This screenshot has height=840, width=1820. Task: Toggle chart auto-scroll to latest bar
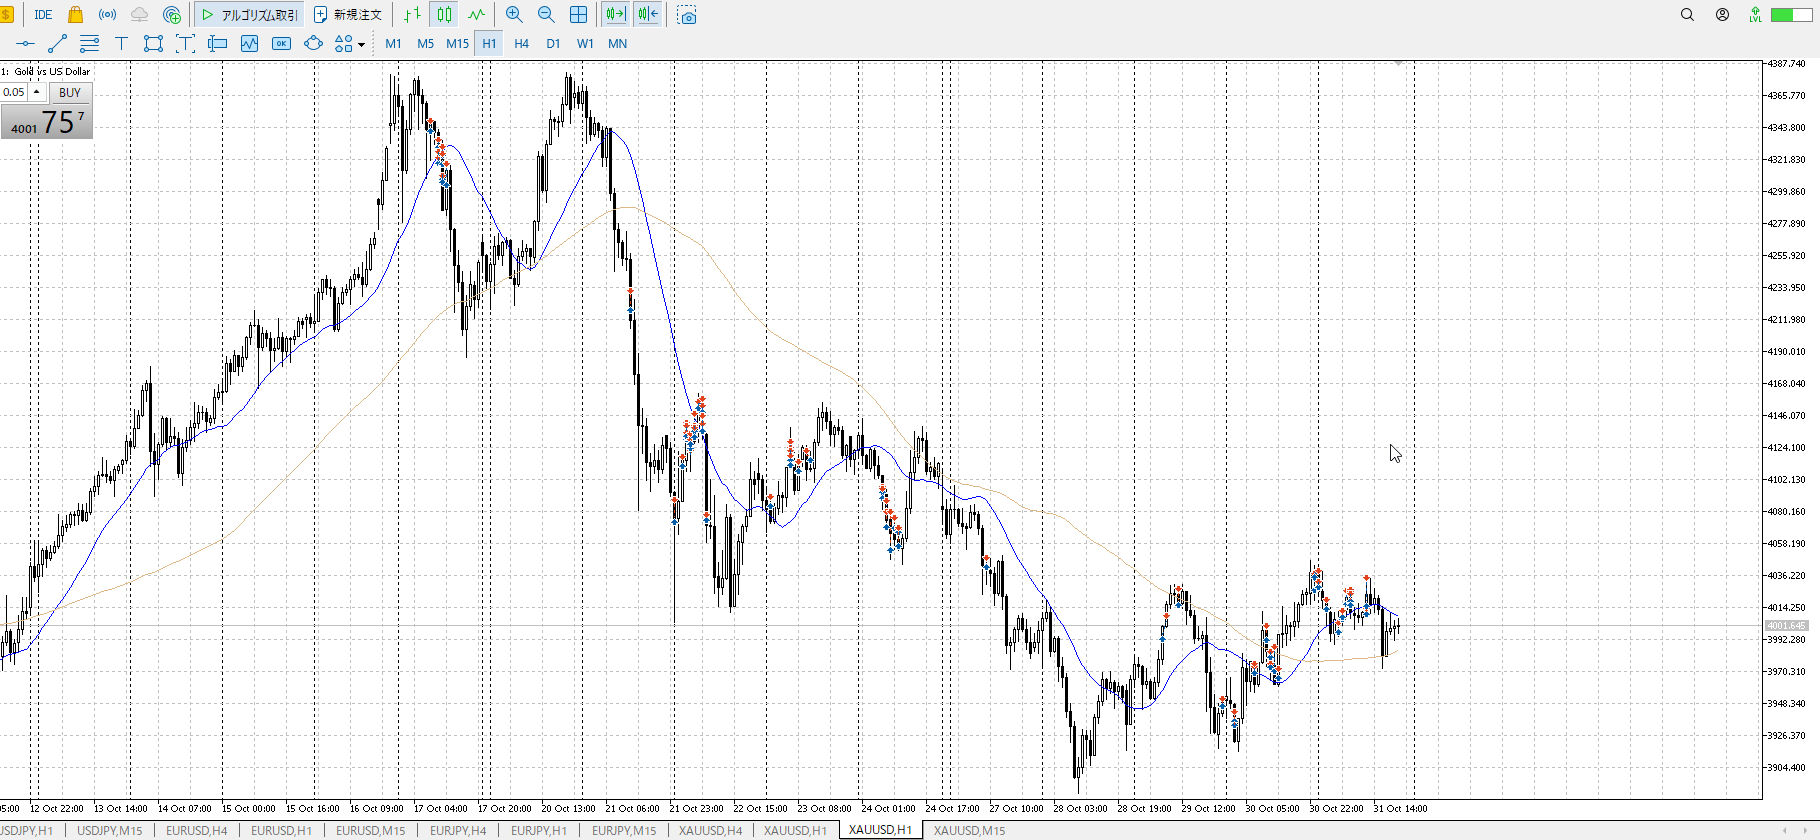tap(616, 15)
